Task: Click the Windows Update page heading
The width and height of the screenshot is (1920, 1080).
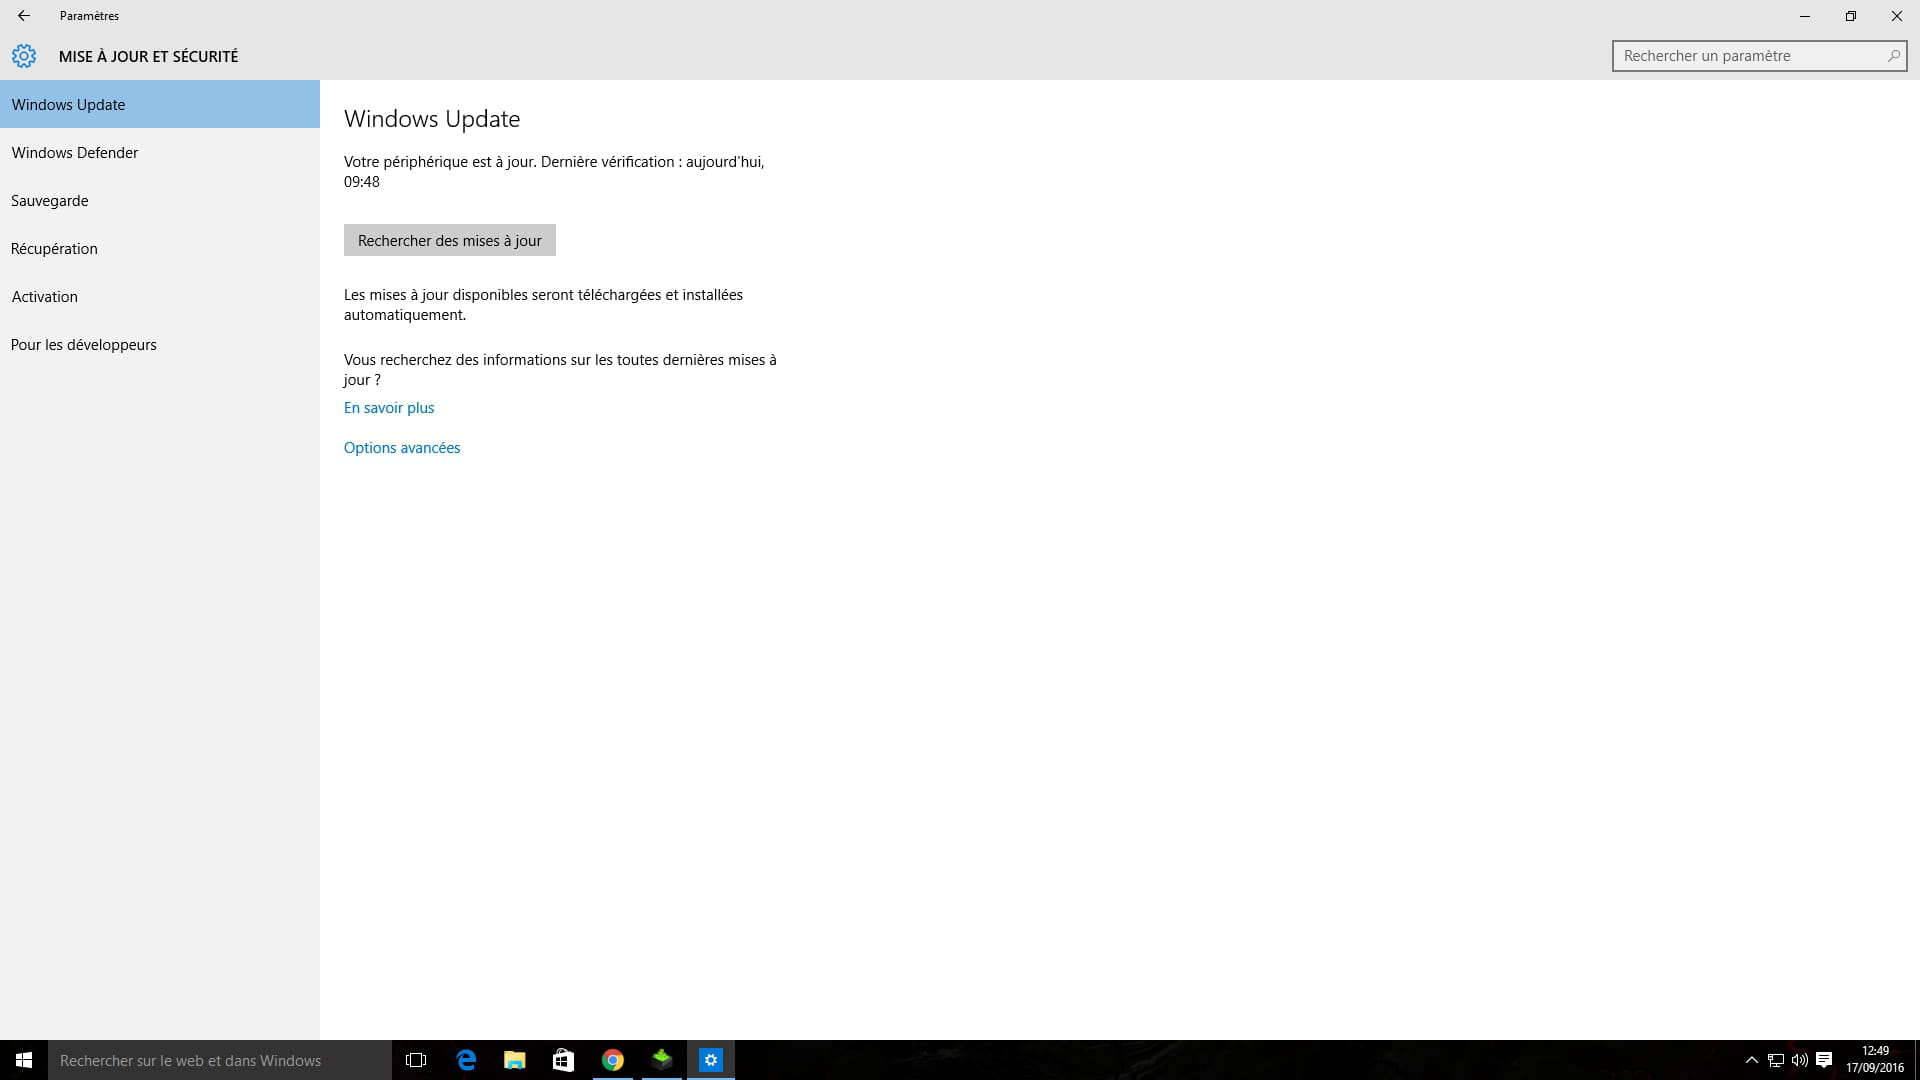Action: pos(432,119)
